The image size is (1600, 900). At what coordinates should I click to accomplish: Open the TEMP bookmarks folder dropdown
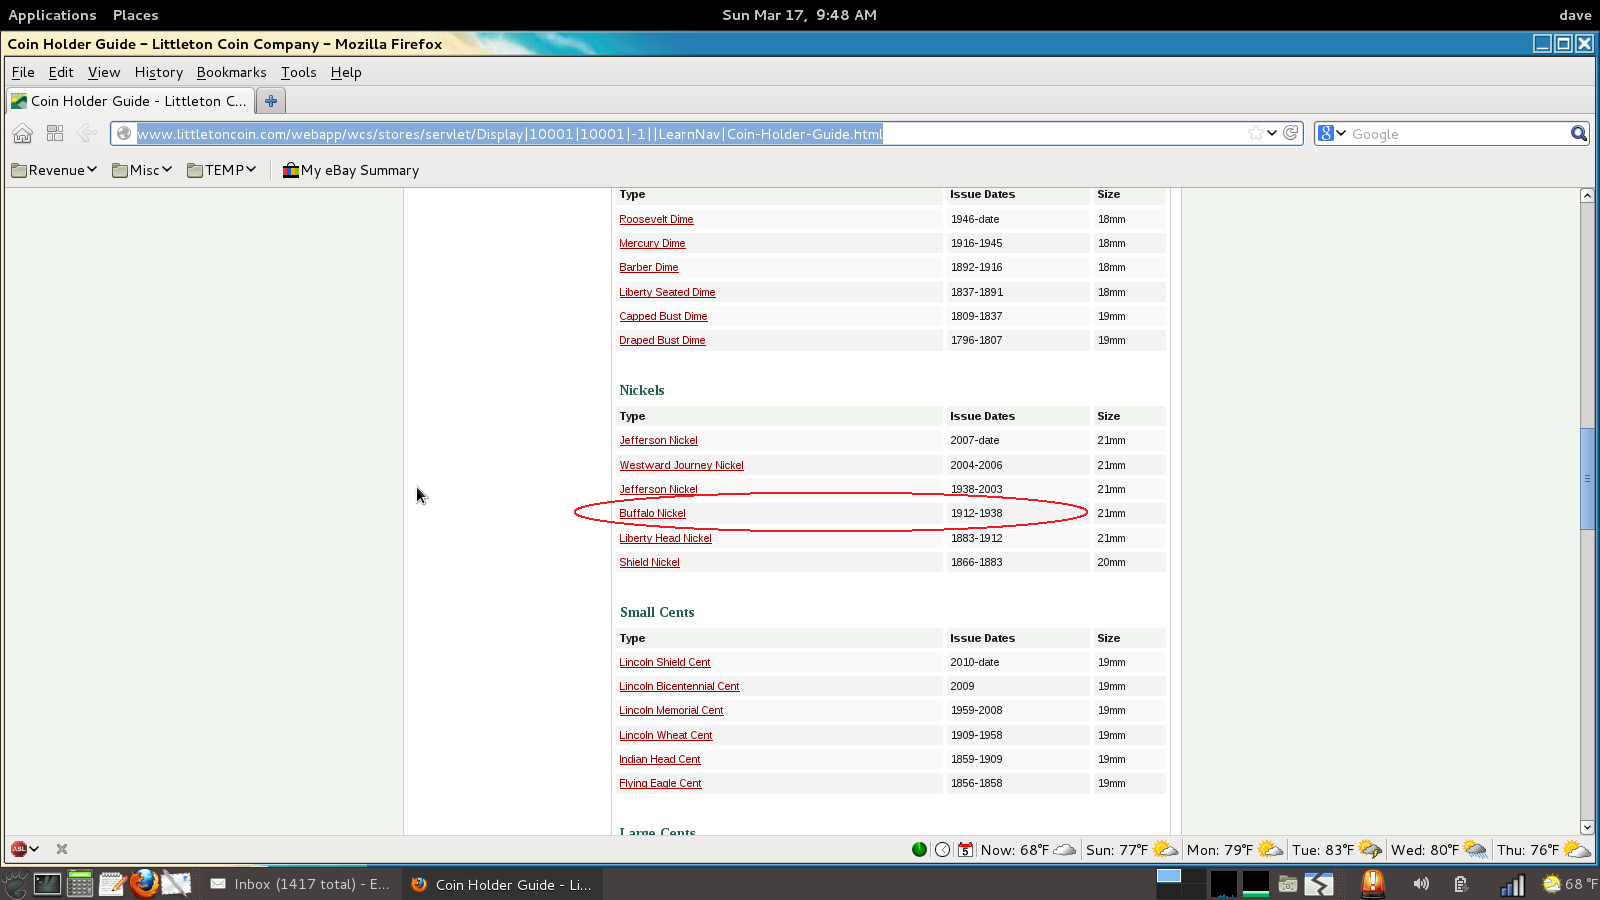tap(222, 170)
